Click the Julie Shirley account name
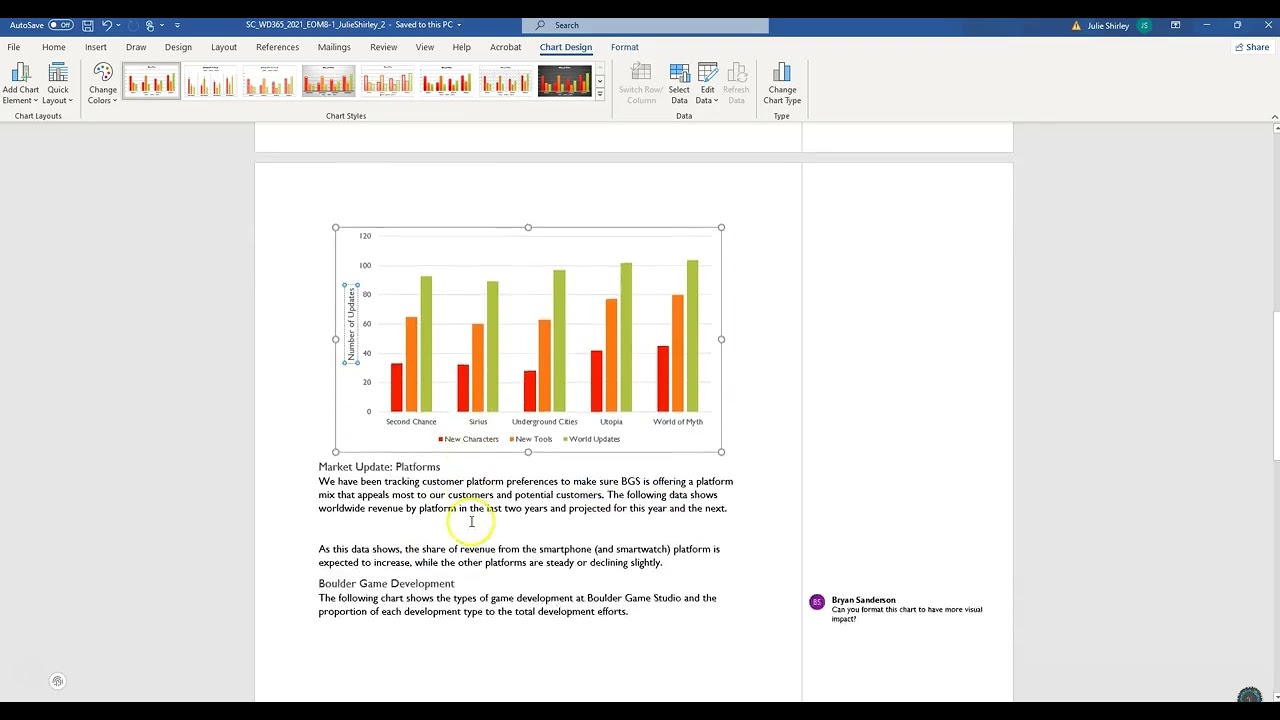Image resolution: width=1280 pixels, height=720 pixels. coord(1108,25)
